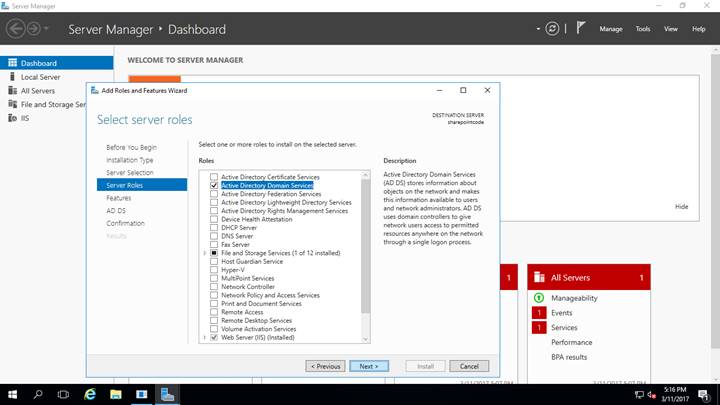Go to Before You Begin wizard step
The width and height of the screenshot is (720, 405).
pyautogui.click(x=131, y=147)
